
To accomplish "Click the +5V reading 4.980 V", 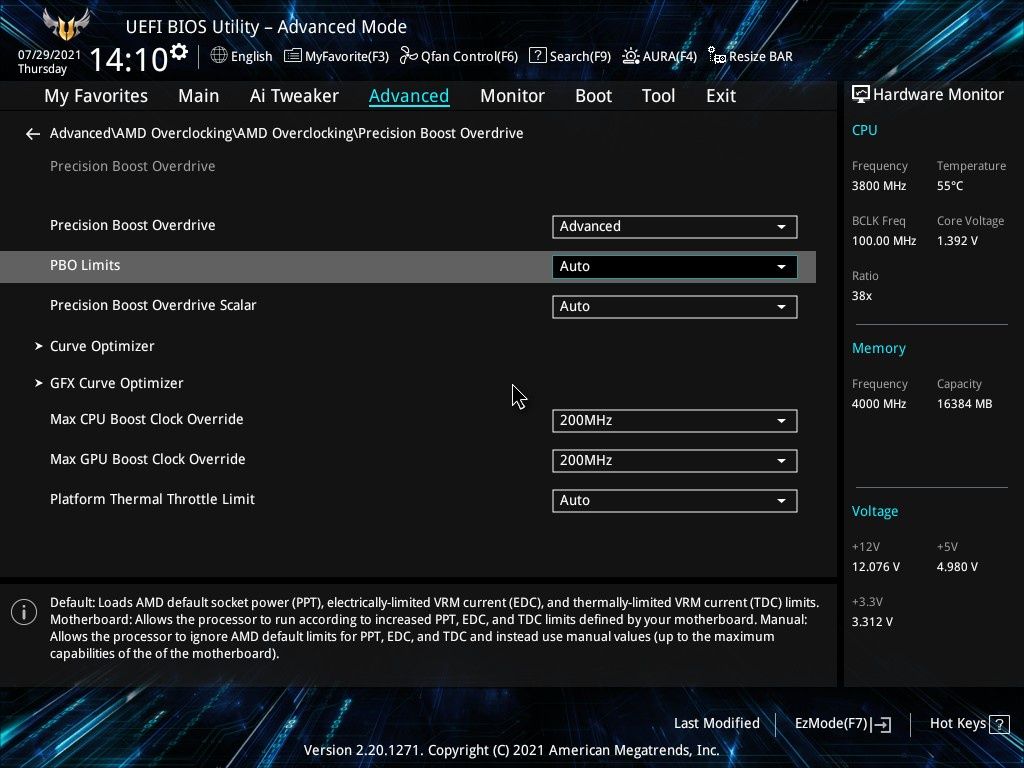I will 957,567.
